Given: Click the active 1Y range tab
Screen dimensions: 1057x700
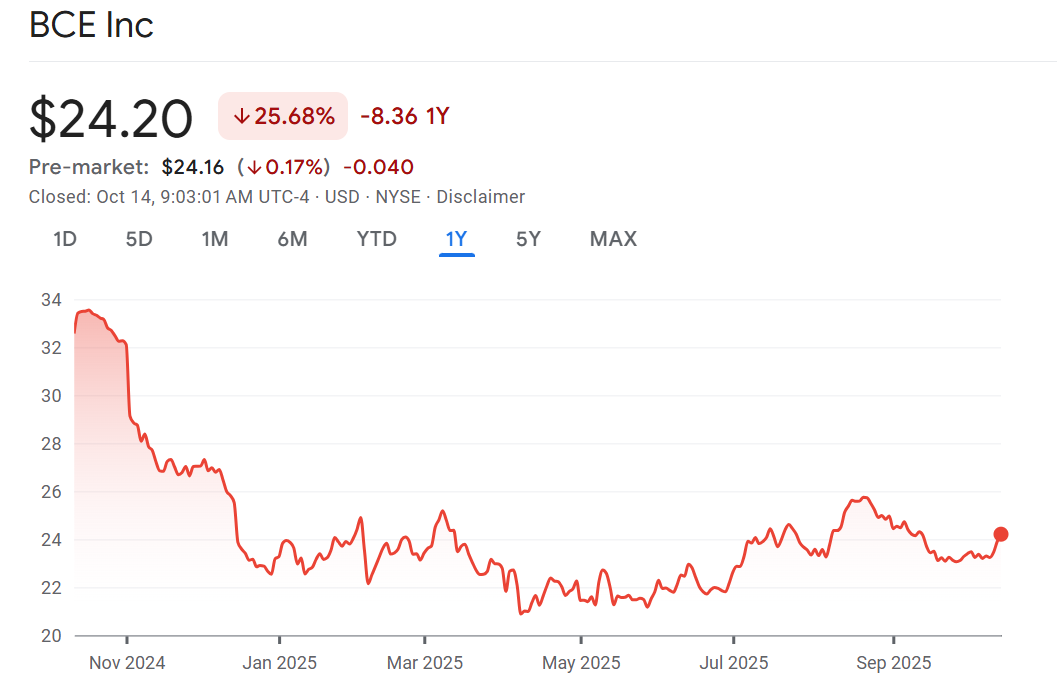Looking at the screenshot, I should point(456,239).
